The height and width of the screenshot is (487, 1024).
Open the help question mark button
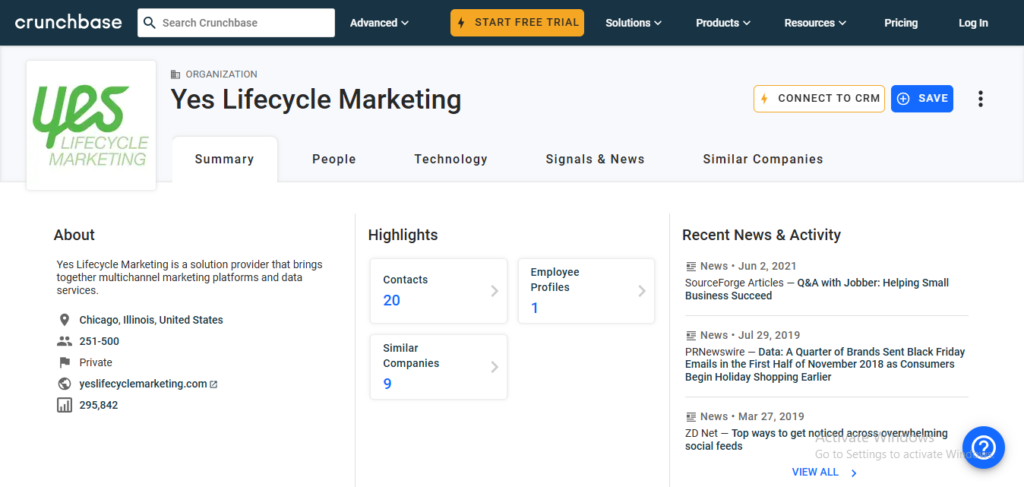point(984,447)
